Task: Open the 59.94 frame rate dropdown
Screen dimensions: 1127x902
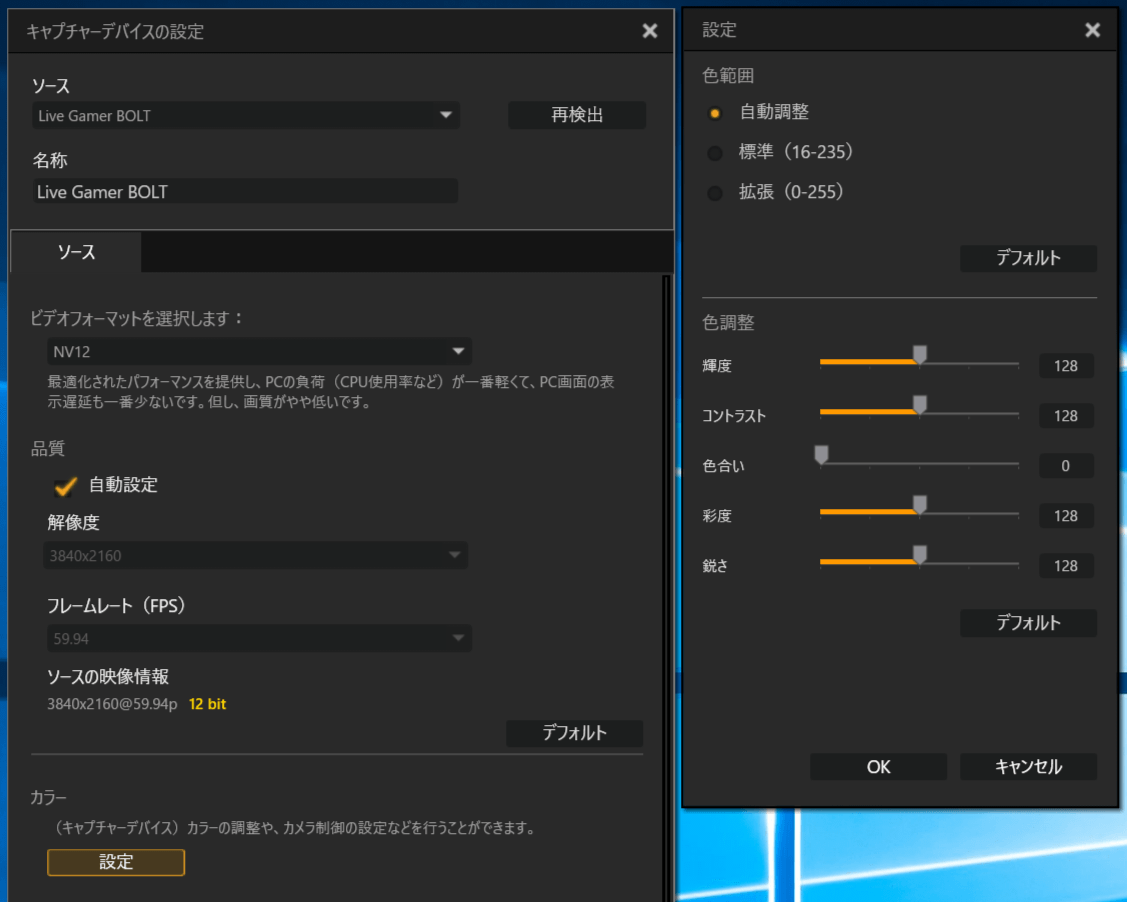Action: pyautogui.click(x=259, y=638)
